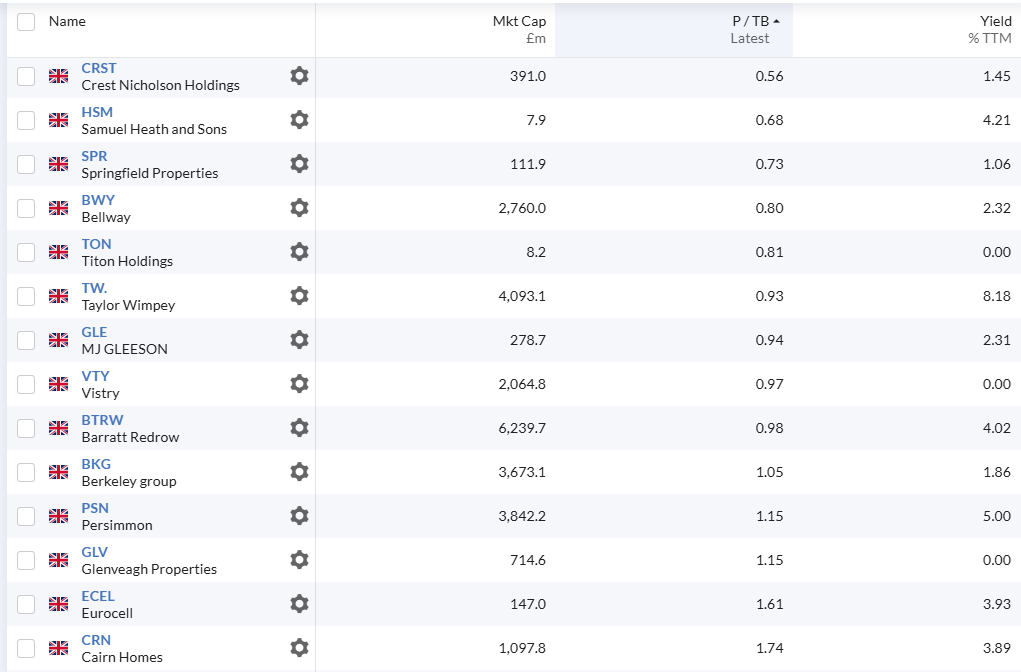Open the GLE ticker link
This screenshot has width=1021, height=672.
point(94,332)
